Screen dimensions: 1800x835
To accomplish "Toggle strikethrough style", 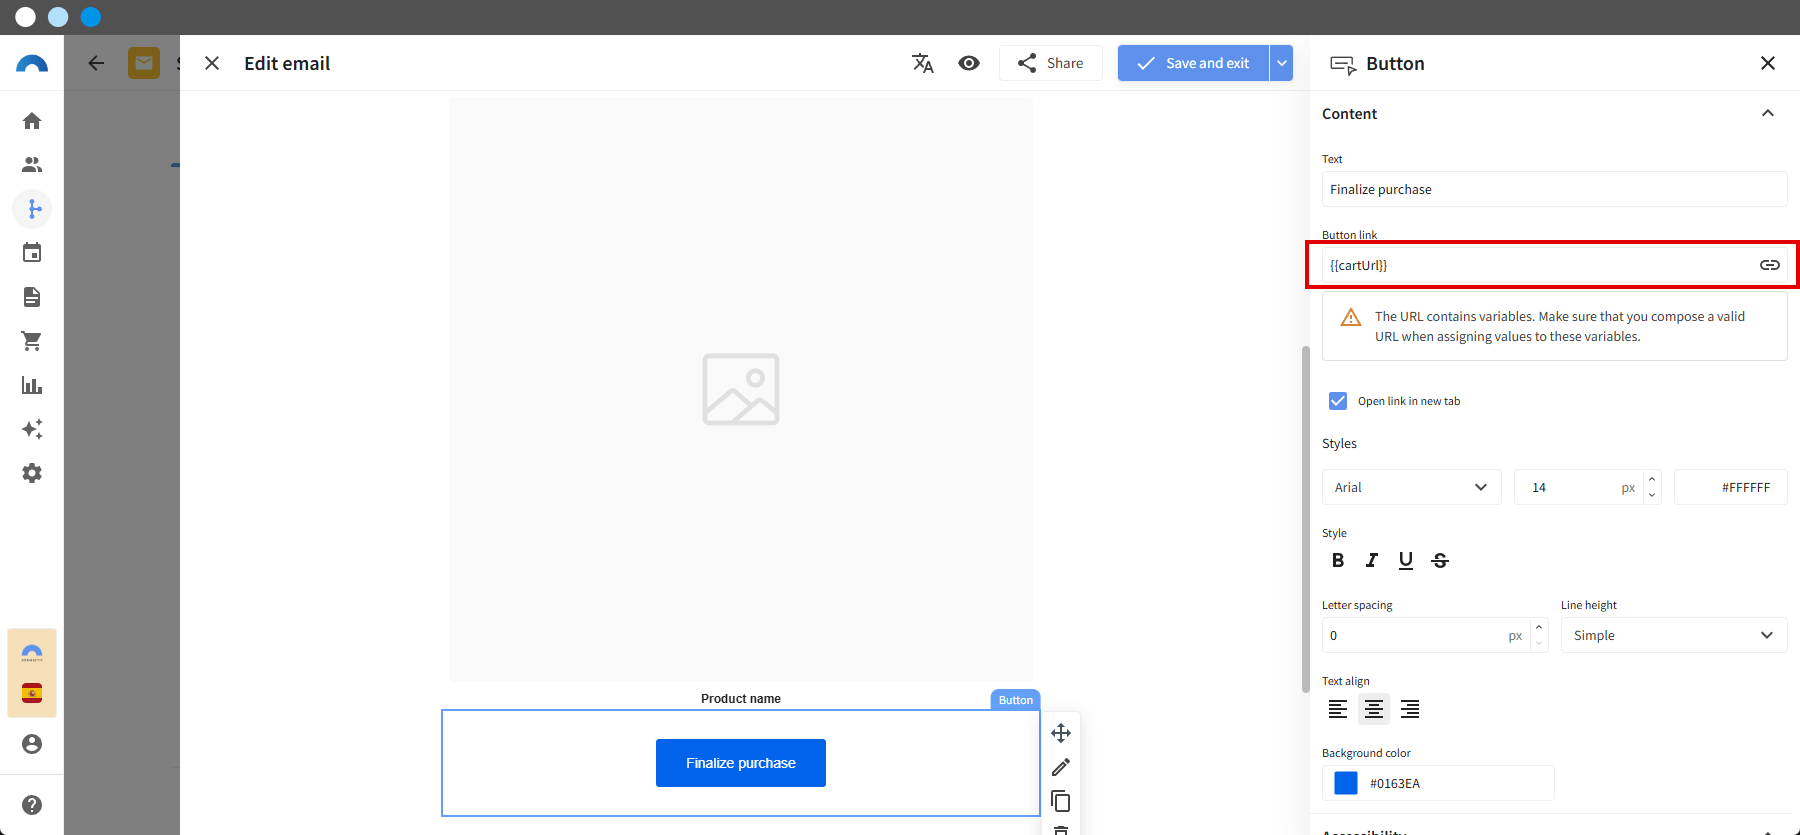I will point(1440,560).
